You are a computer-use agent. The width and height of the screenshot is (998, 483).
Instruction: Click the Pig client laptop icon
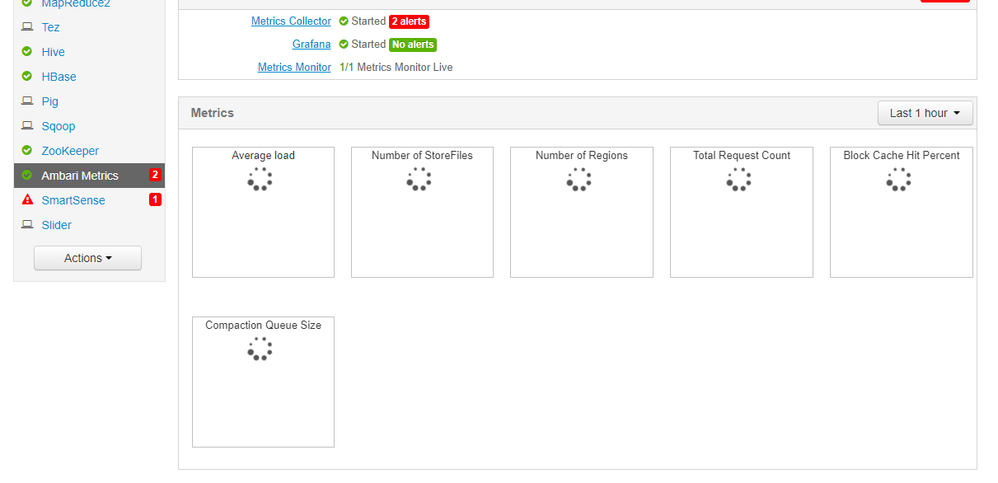pyautogui.click(x=27, y=101)
